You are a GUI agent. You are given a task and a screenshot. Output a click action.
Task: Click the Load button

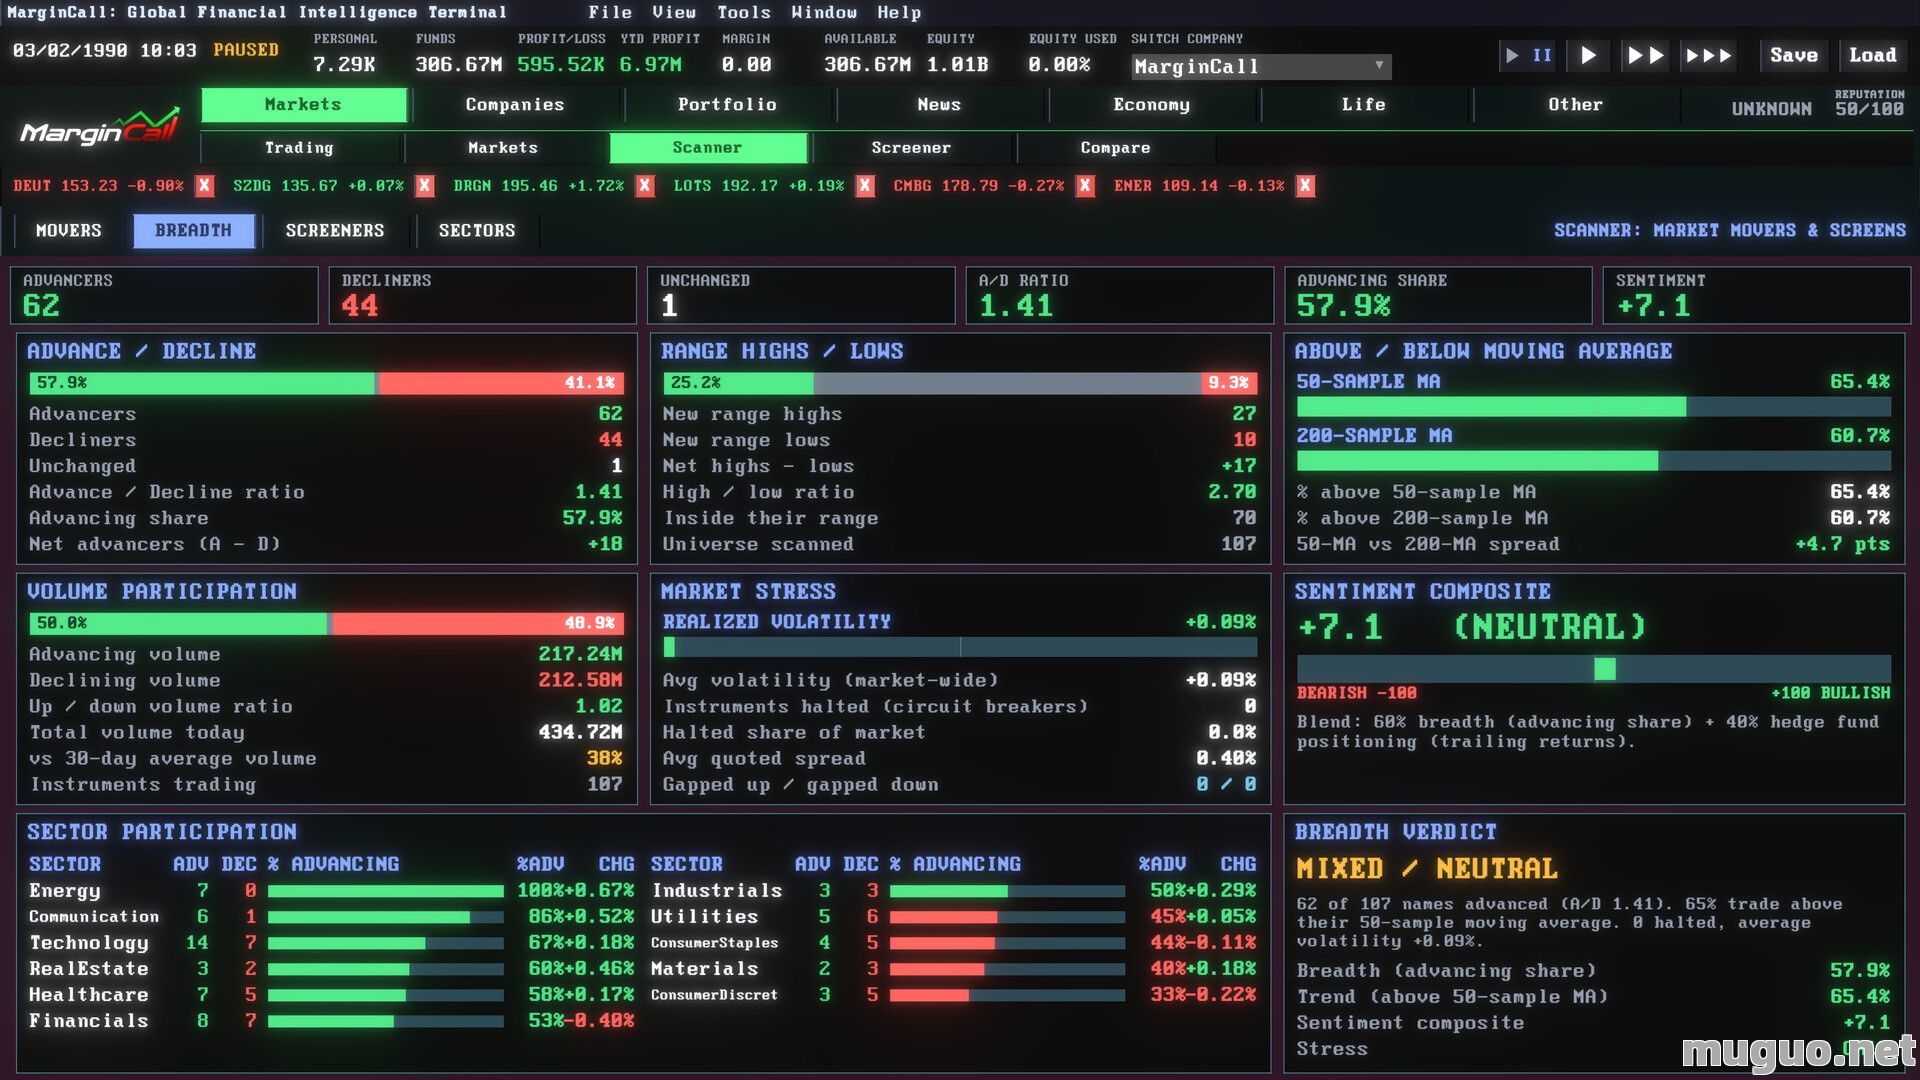(1873, 56)
